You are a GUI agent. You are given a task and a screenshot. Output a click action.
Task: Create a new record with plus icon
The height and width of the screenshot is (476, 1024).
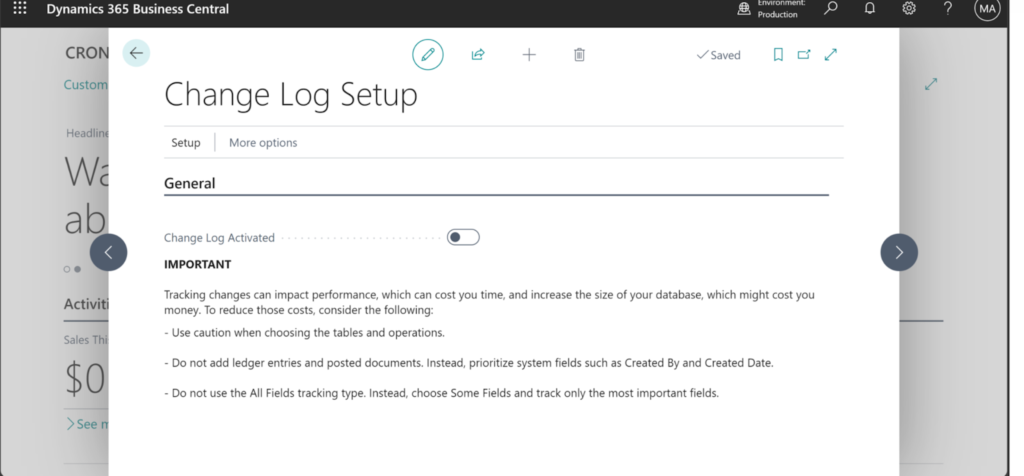point(529,55)
